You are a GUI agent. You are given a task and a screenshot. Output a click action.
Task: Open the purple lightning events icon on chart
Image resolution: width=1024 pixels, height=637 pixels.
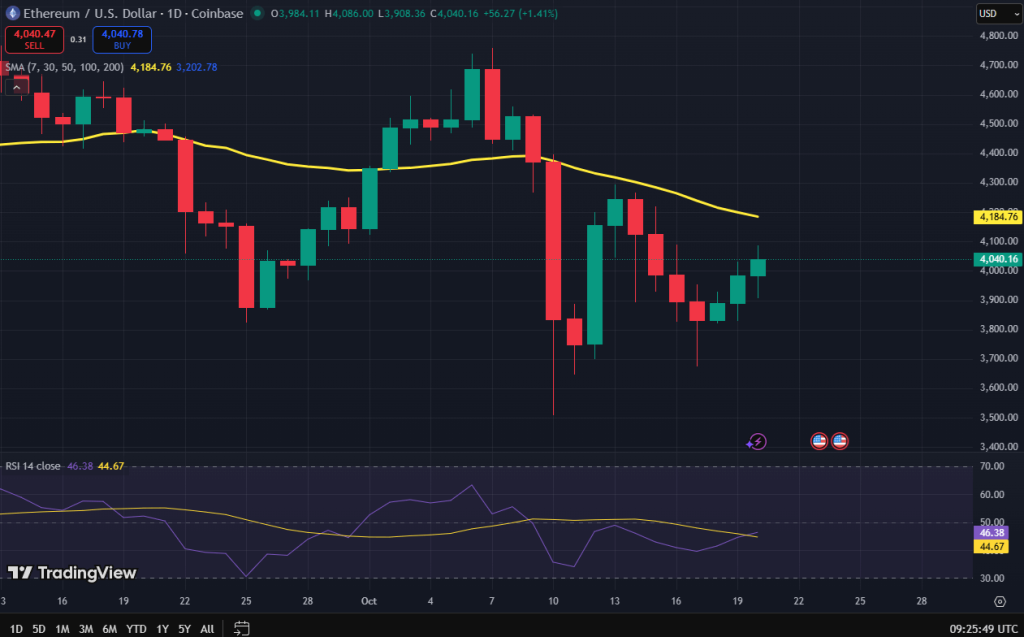pos(757,441)
